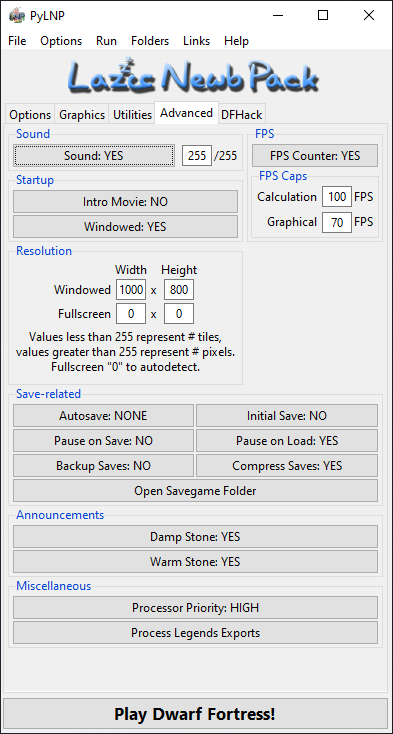Click the Calculation FPS cap field
Image resolution: width=393 pixels, height=734 pixels.
tap(337, 197)
